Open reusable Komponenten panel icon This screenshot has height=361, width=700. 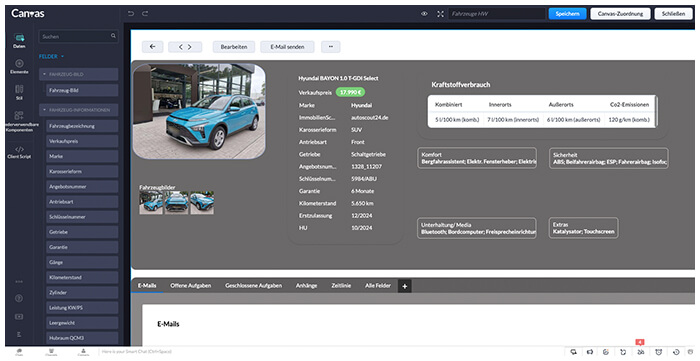tap(19, 121)
